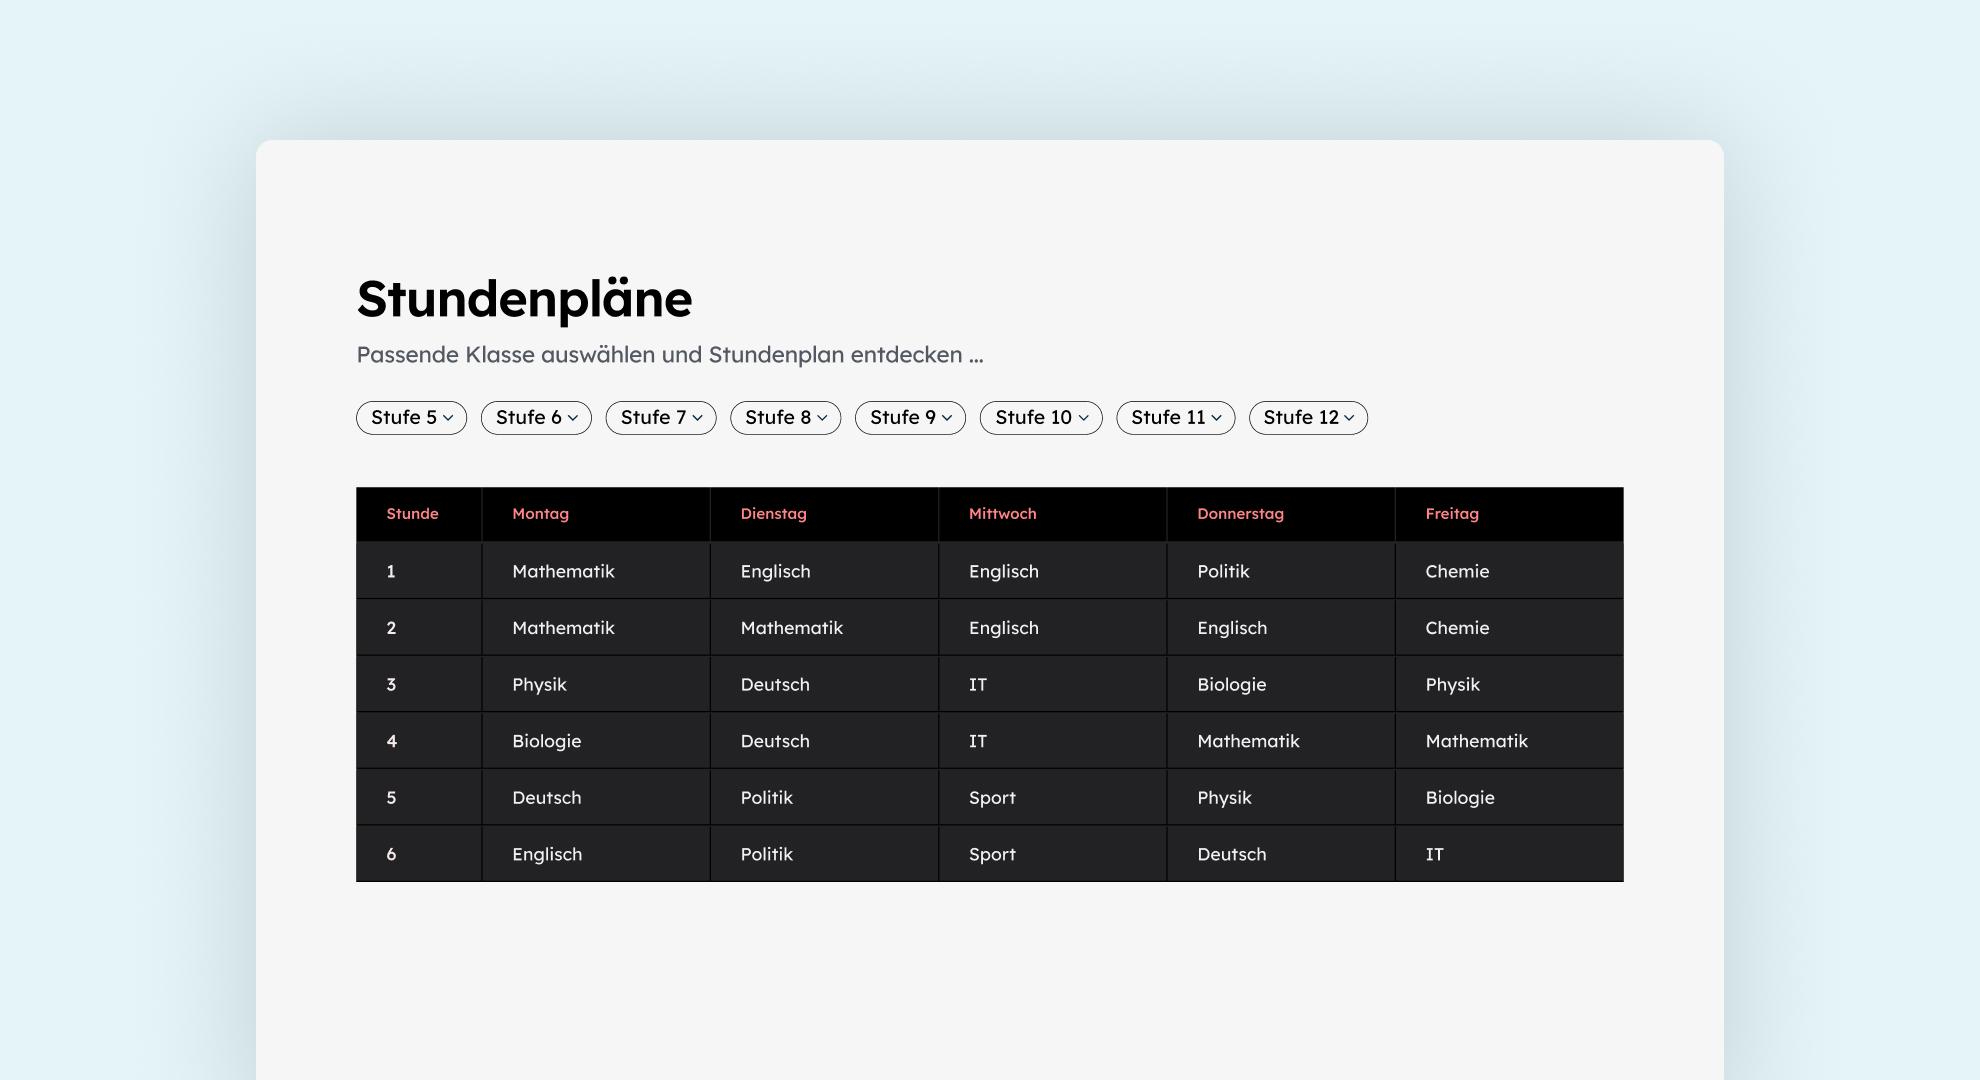Select Chemie in Freitag hour 1

click(x=1509, y=571)
